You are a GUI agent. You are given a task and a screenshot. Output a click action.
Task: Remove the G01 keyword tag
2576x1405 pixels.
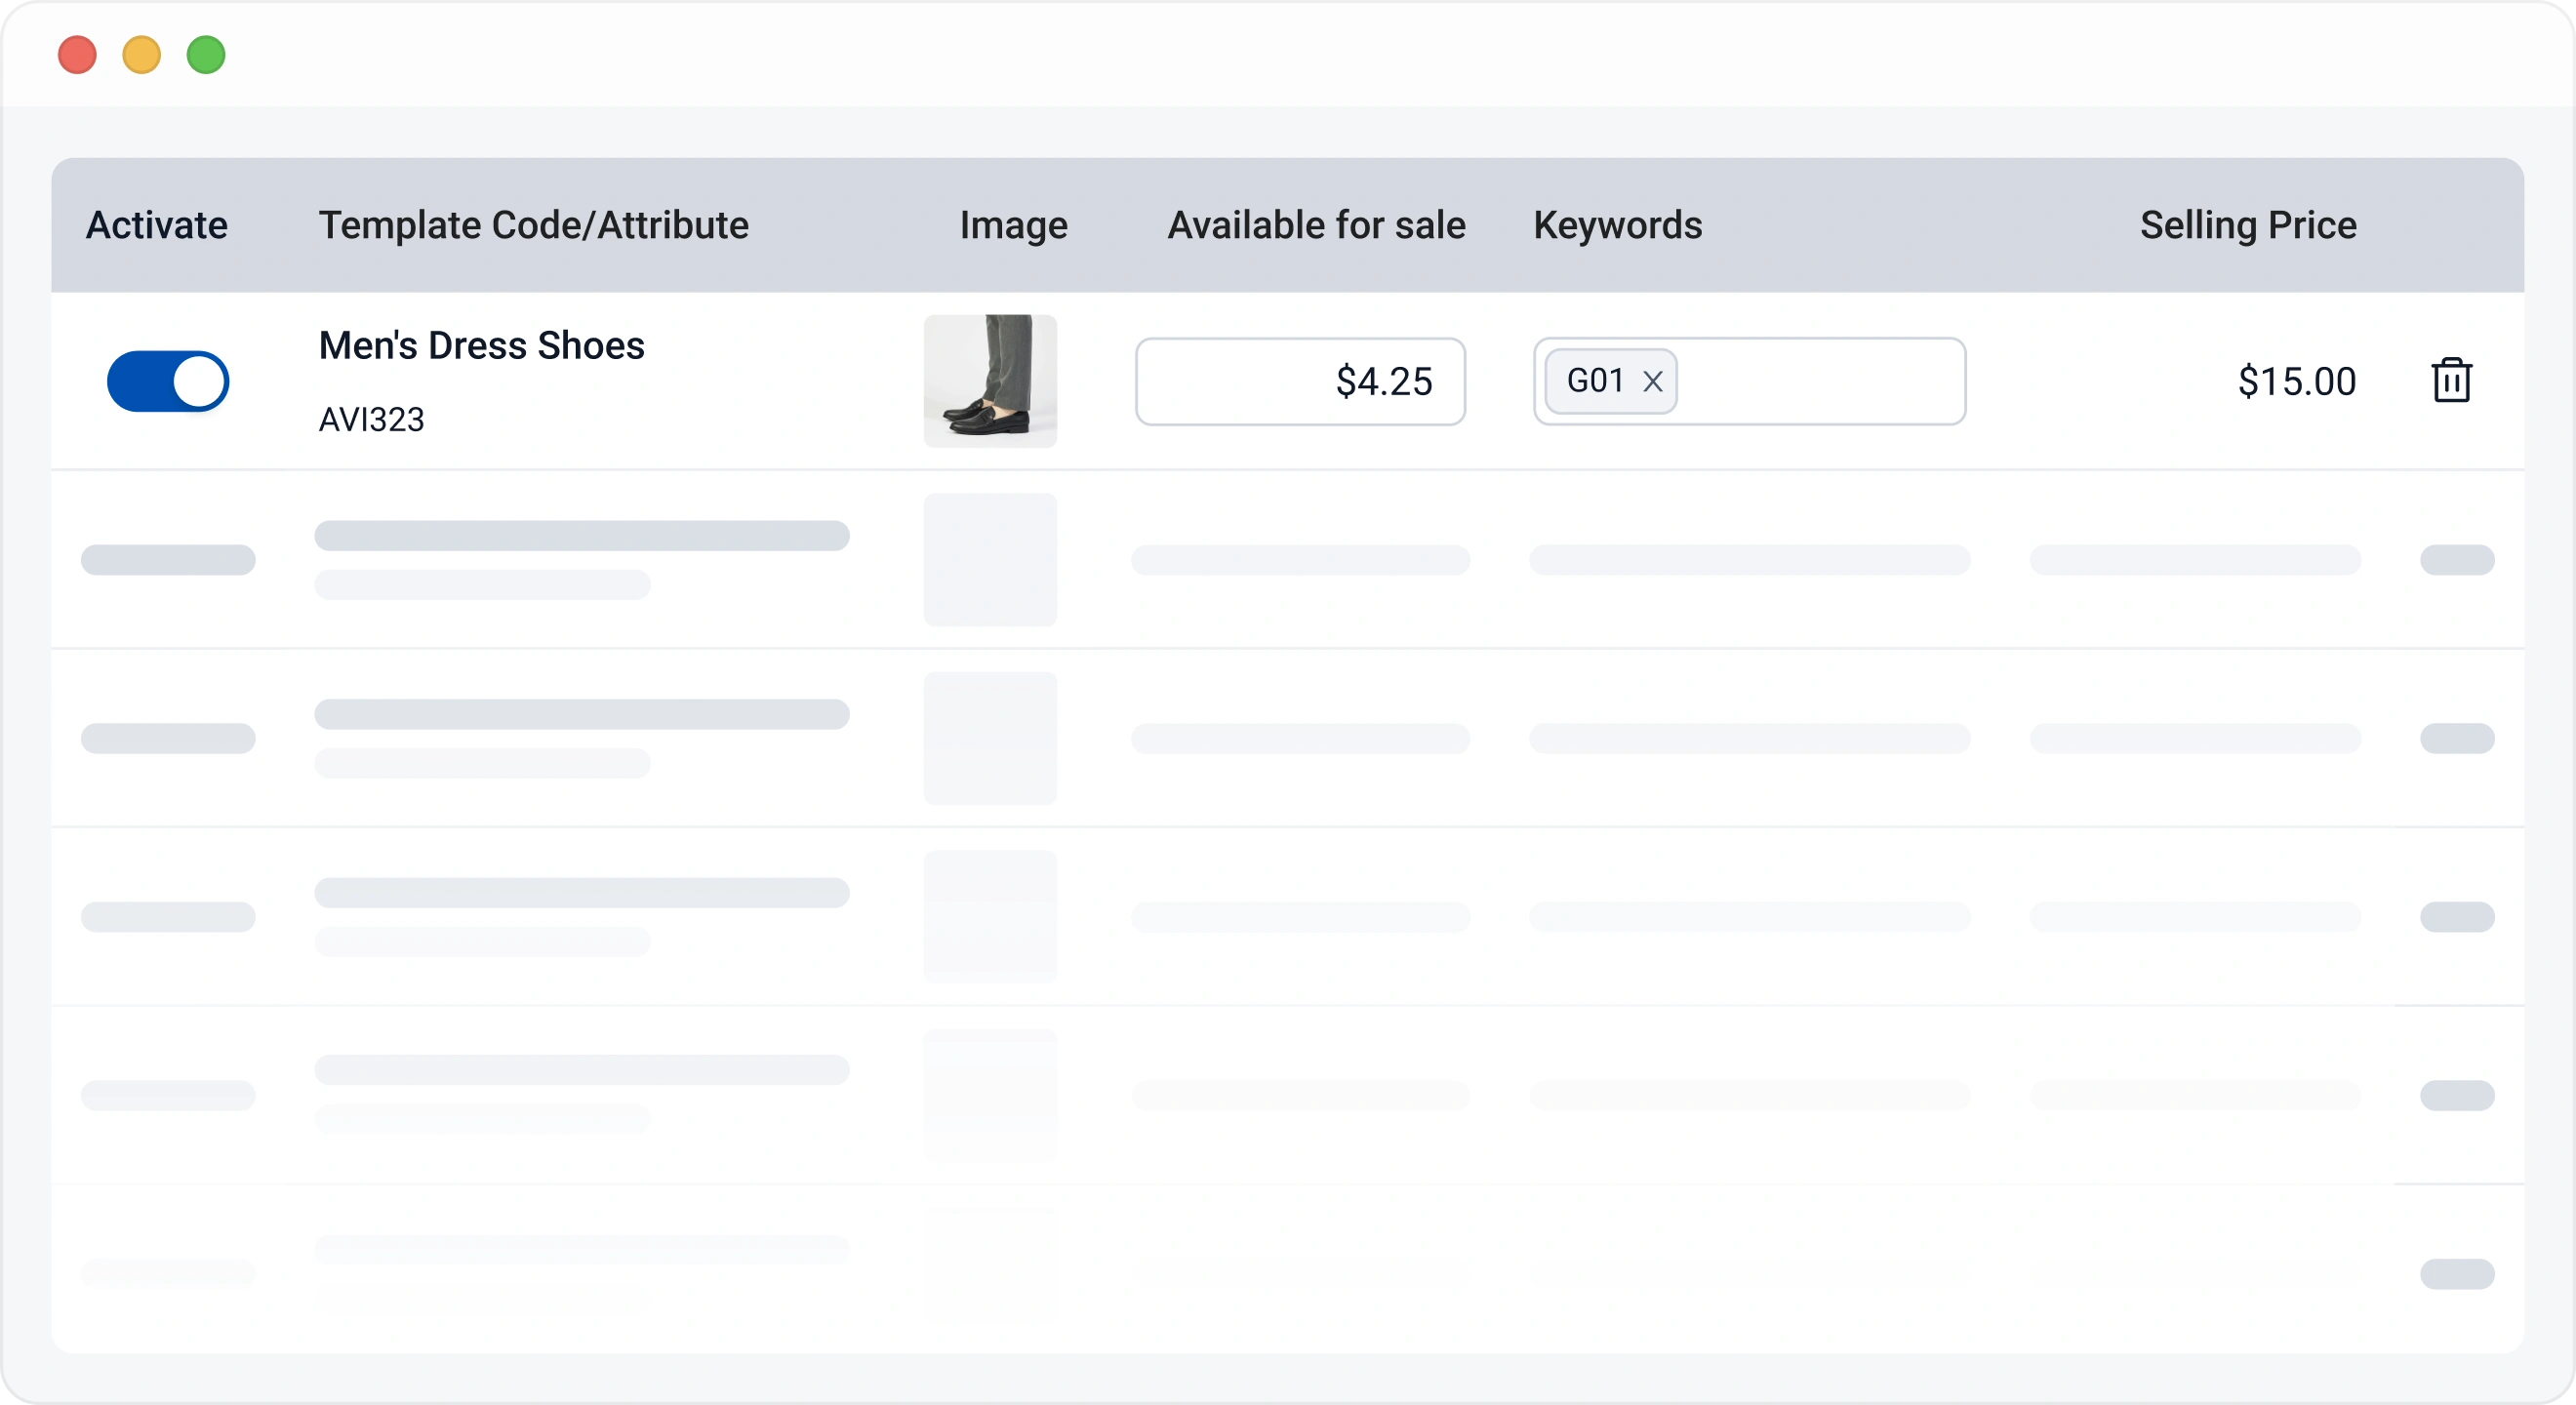[x=1653, y=381]
